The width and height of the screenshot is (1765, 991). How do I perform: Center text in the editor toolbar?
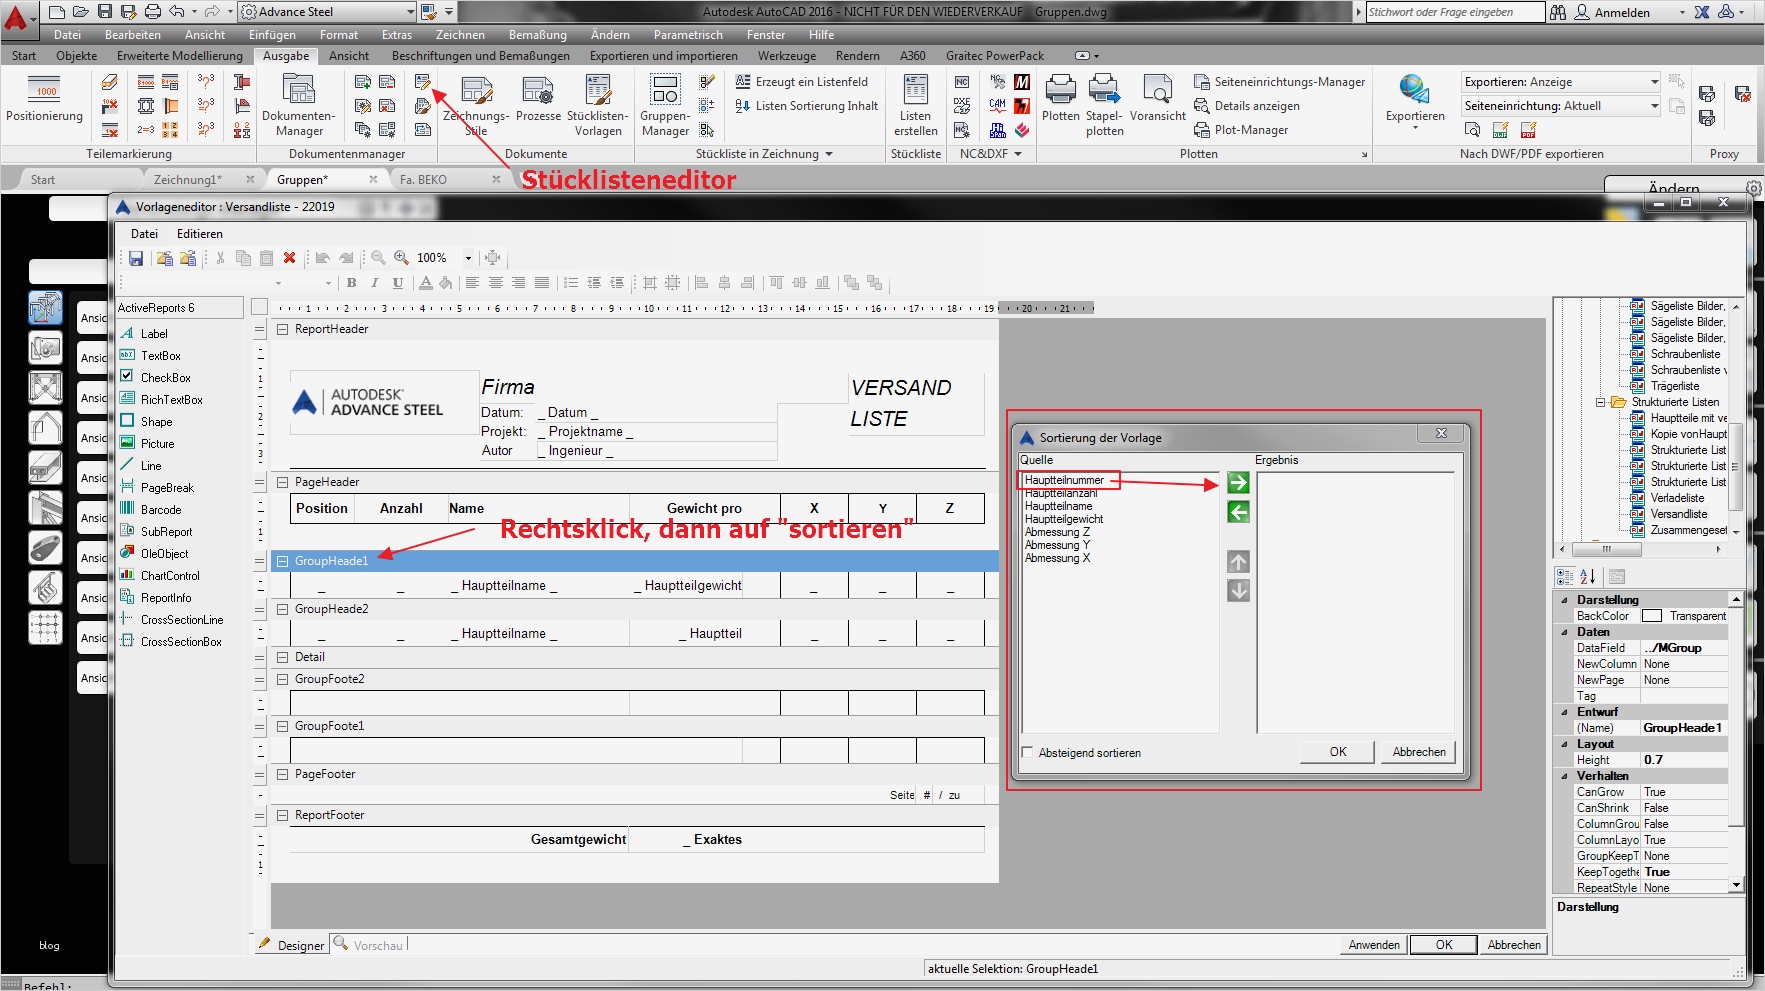point(495,283)
